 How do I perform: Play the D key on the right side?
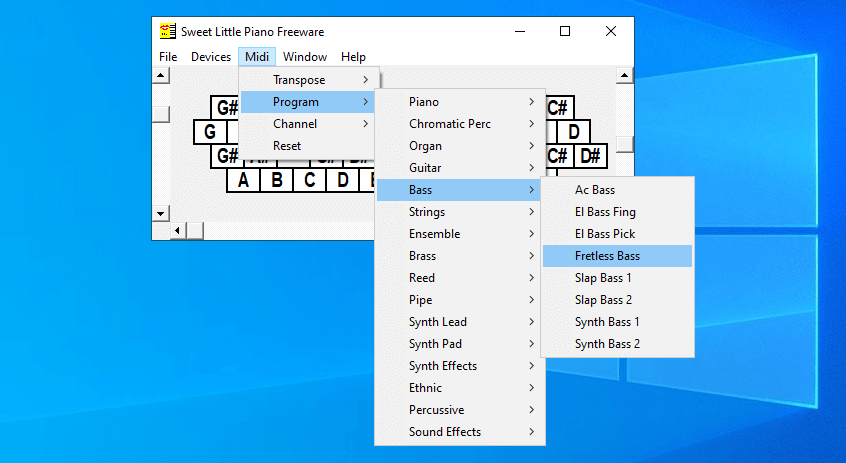coord(574,132)
